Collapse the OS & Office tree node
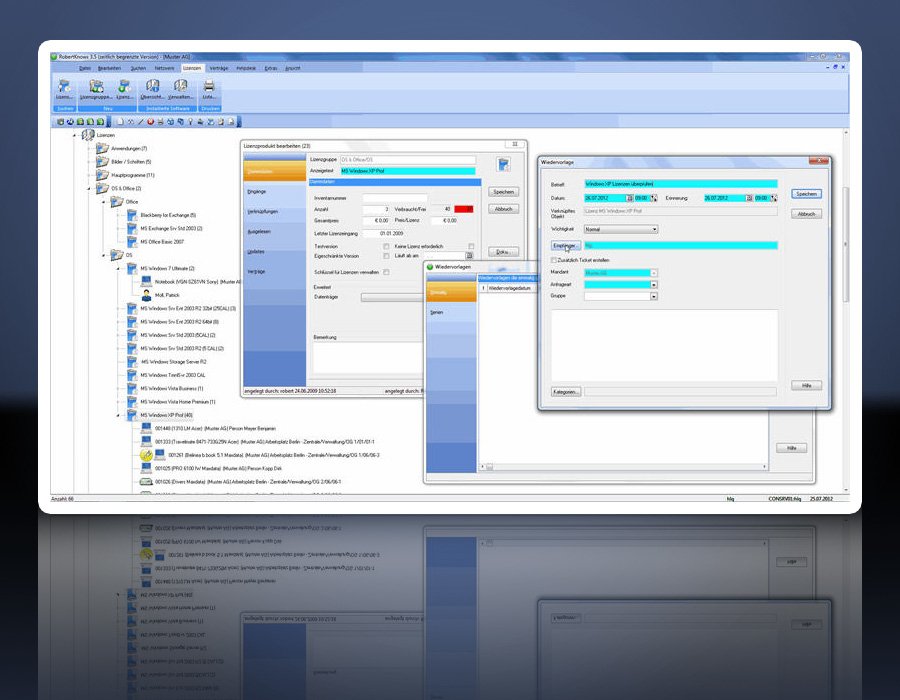This screenshot has height=700, width=900. point(89,189)
